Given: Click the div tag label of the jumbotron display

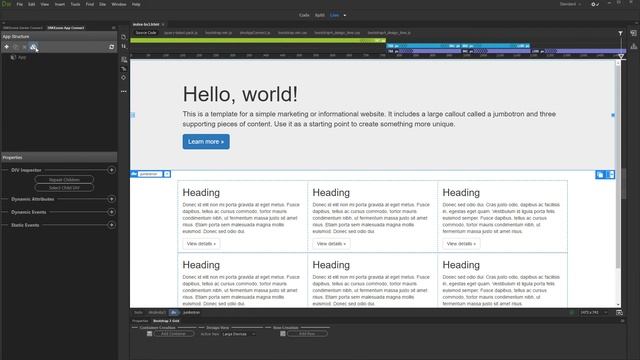Looking at the screenshot, I should click(x=134, y=174).
